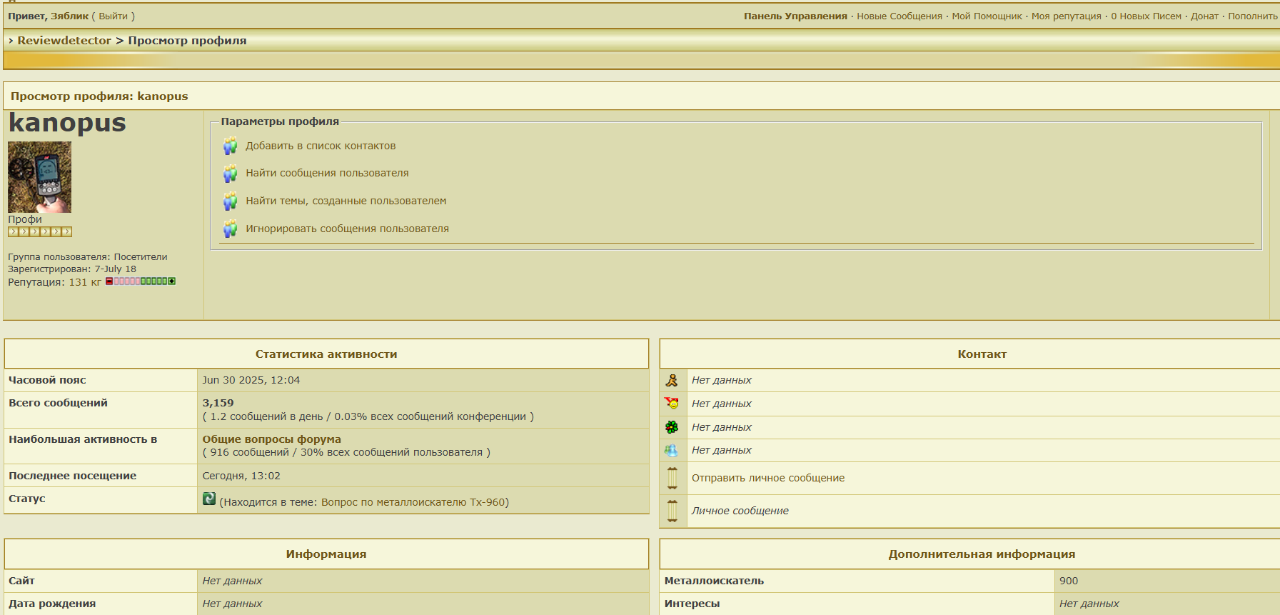Screen dimensions: 1280x615
Task: Click the small arrow before Reviewdetector breadcrumb
Action: click(10, 41)
